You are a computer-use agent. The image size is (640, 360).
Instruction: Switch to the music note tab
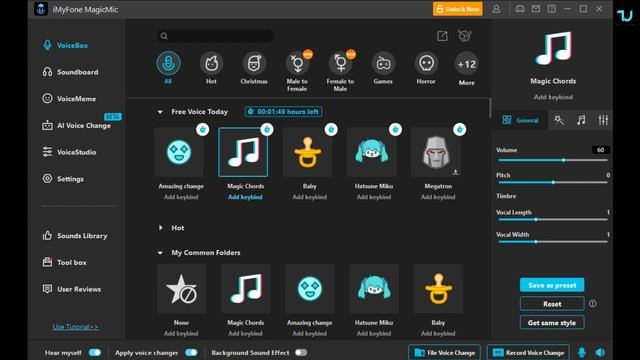point(581,120)
